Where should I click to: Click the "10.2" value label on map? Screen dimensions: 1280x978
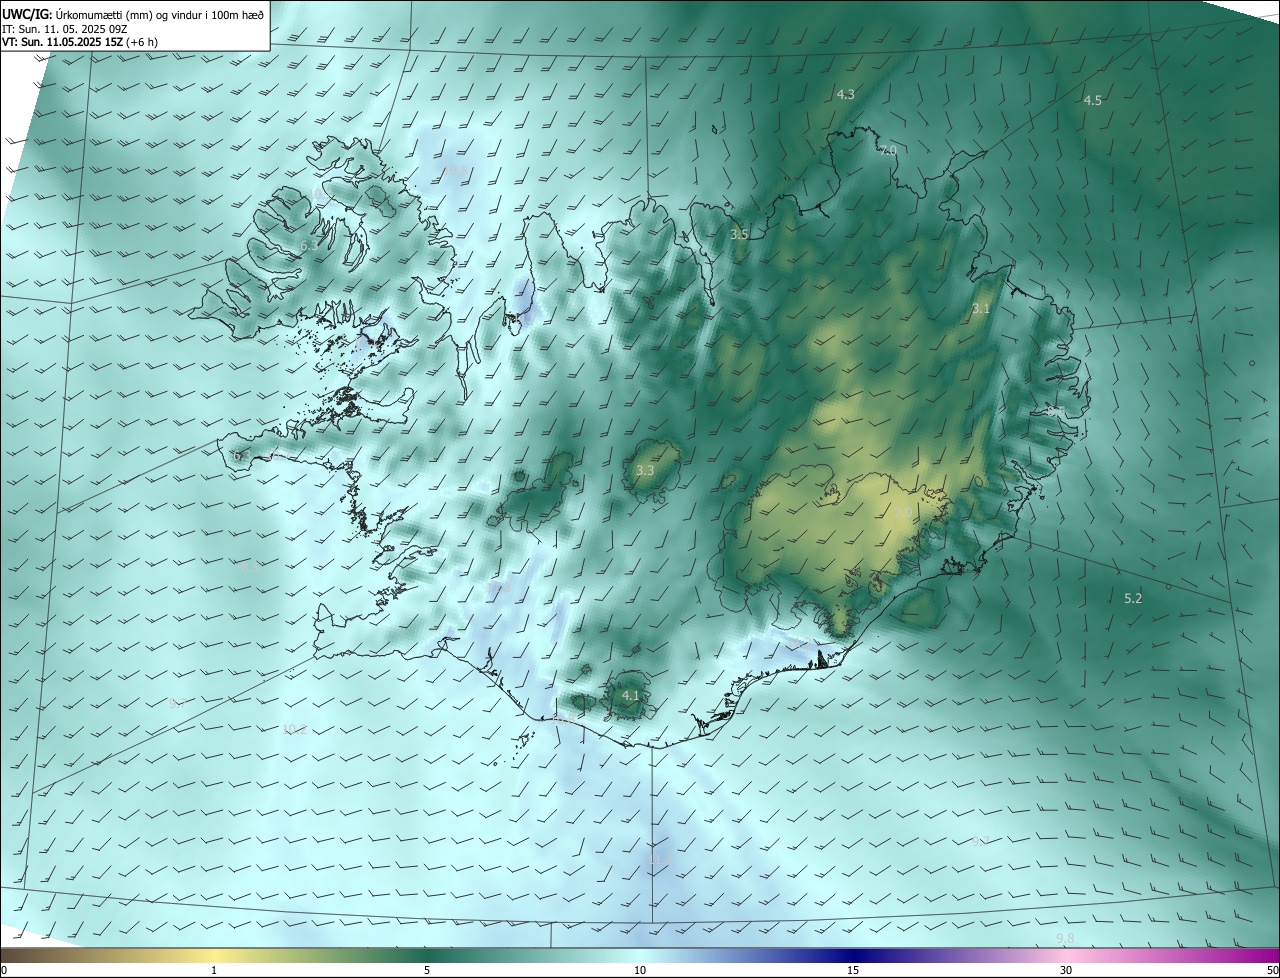coord(294,729)
